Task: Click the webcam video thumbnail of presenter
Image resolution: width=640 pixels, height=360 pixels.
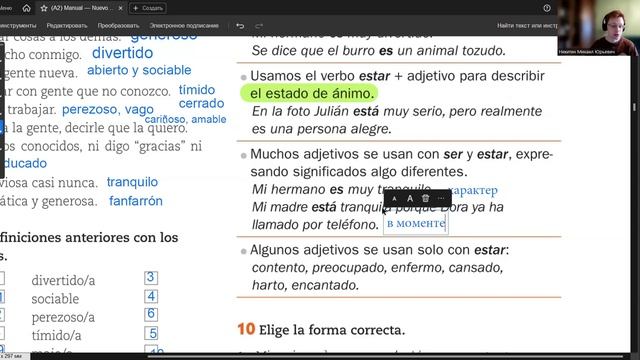Action: tap(598, 28)
